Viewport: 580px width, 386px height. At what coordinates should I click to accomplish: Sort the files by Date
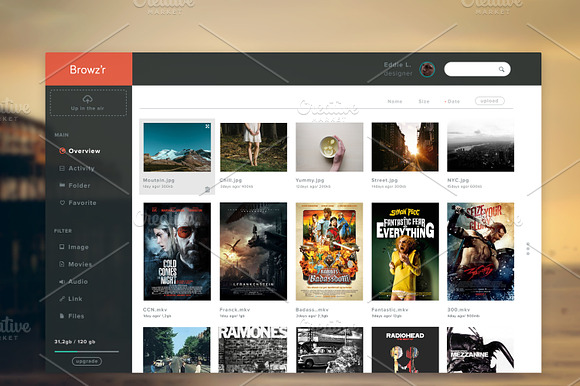click(x=452, y=101)
